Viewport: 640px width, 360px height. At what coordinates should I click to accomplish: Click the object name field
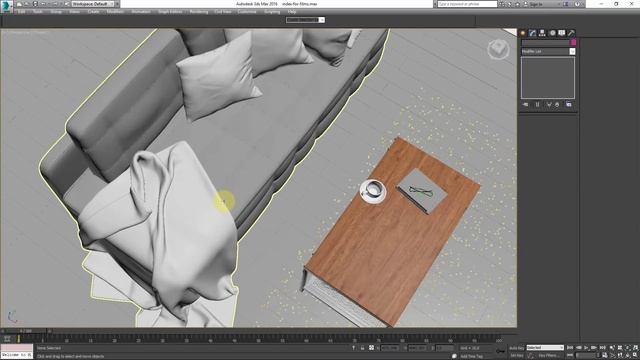(545, 42)
